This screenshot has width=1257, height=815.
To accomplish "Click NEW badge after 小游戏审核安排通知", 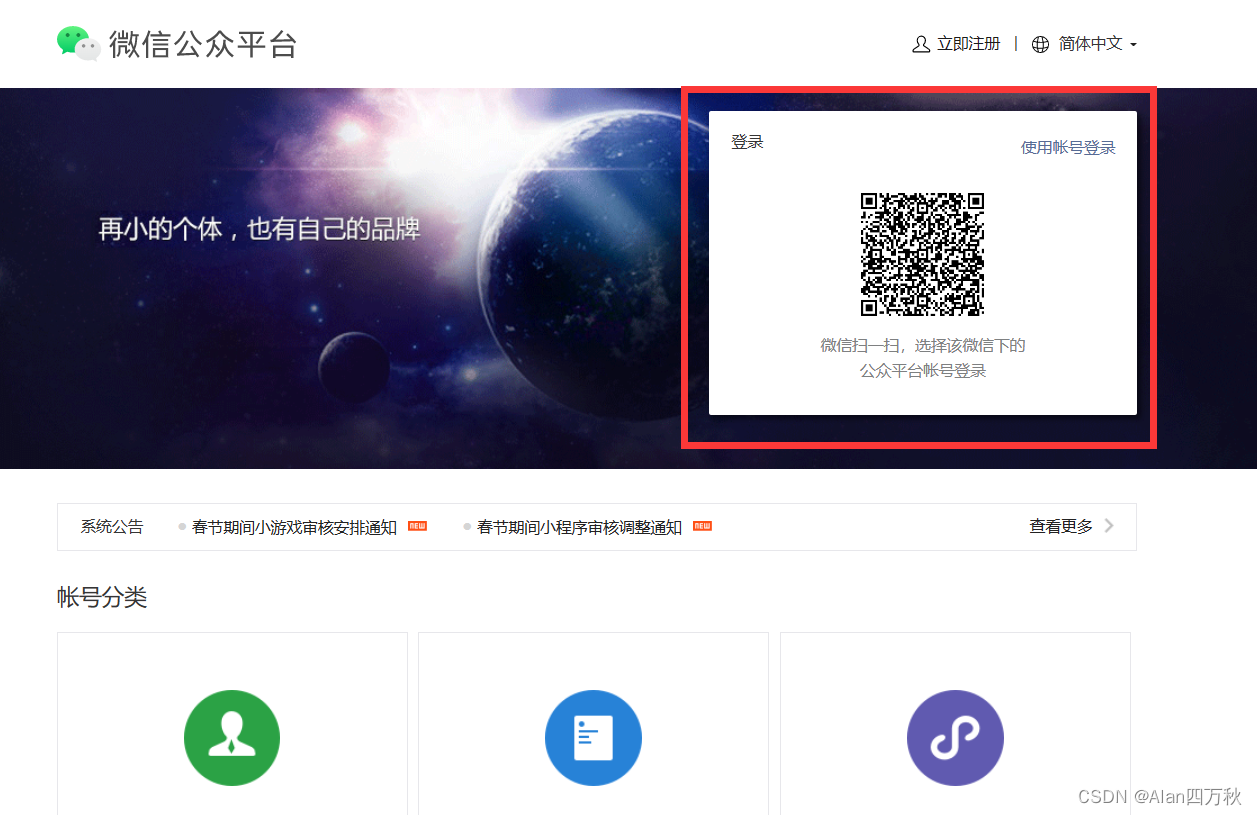I will 417,526.
